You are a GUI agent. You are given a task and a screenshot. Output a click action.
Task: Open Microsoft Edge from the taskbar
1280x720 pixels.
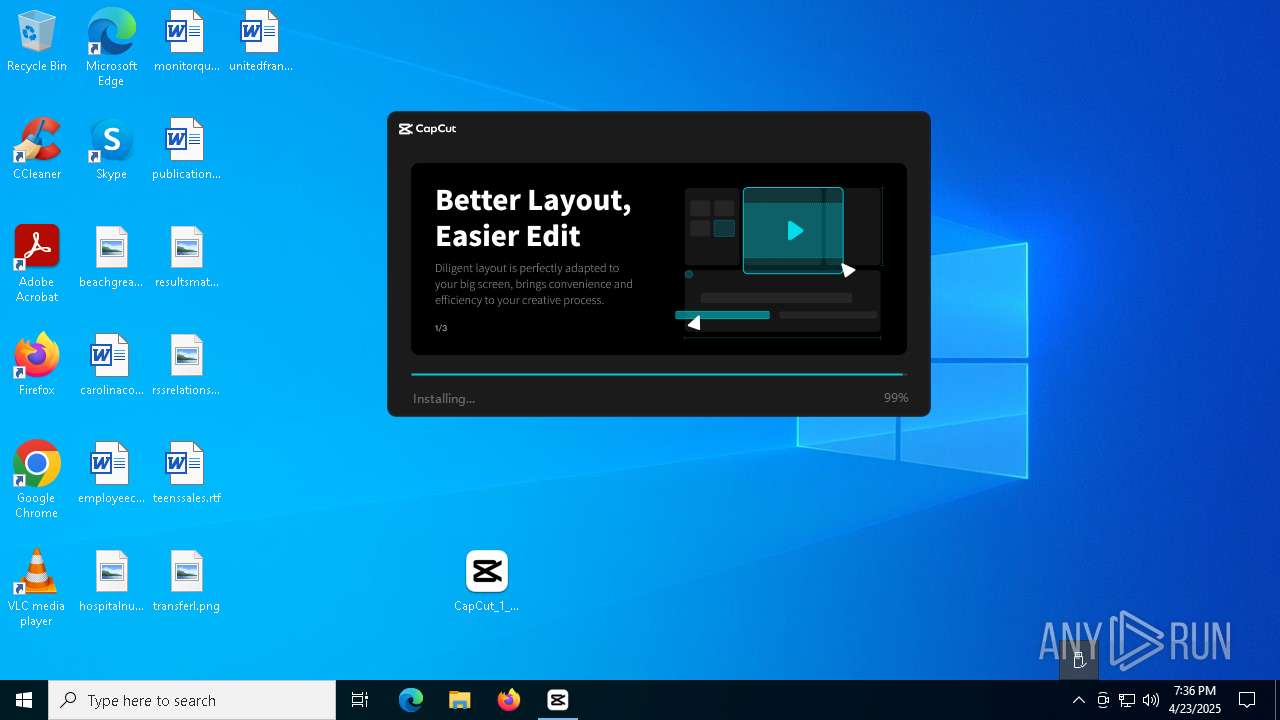pos(411,700)
